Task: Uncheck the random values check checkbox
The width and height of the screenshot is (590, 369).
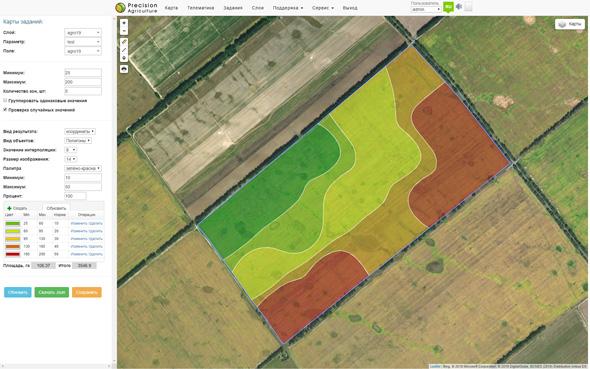Action: [5, 110]
